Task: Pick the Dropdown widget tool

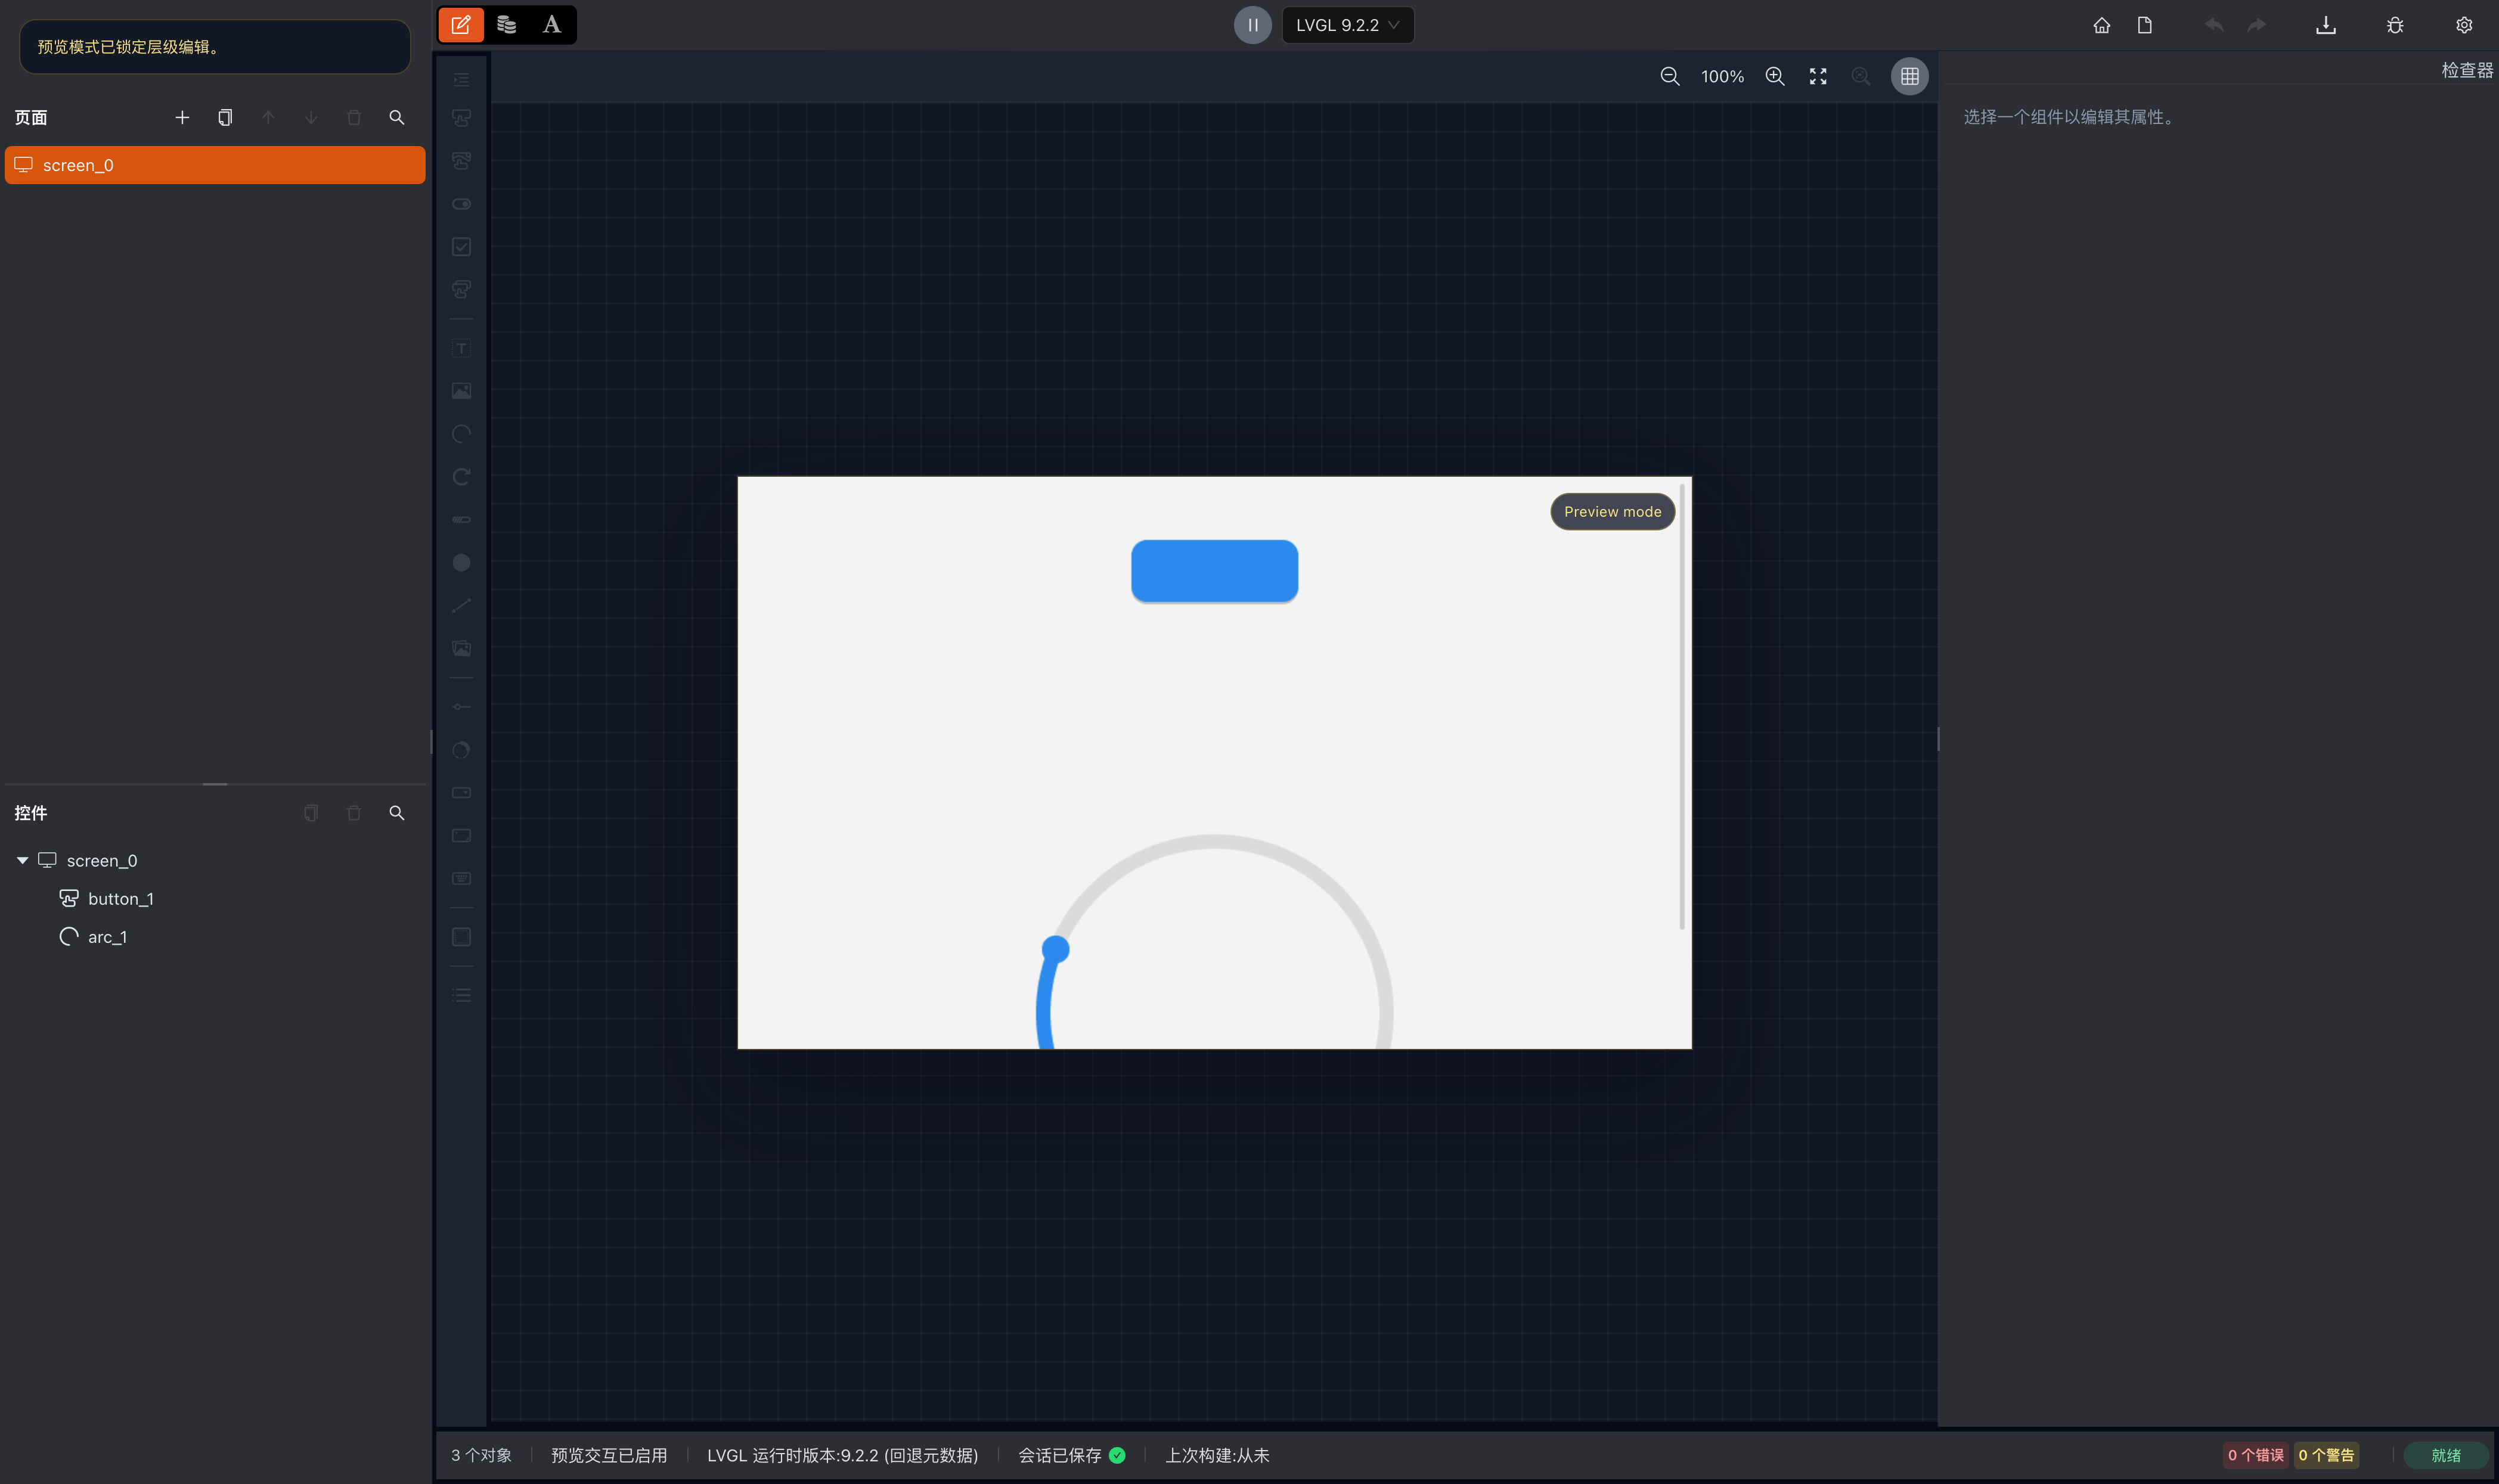Action: coord(461,793)
